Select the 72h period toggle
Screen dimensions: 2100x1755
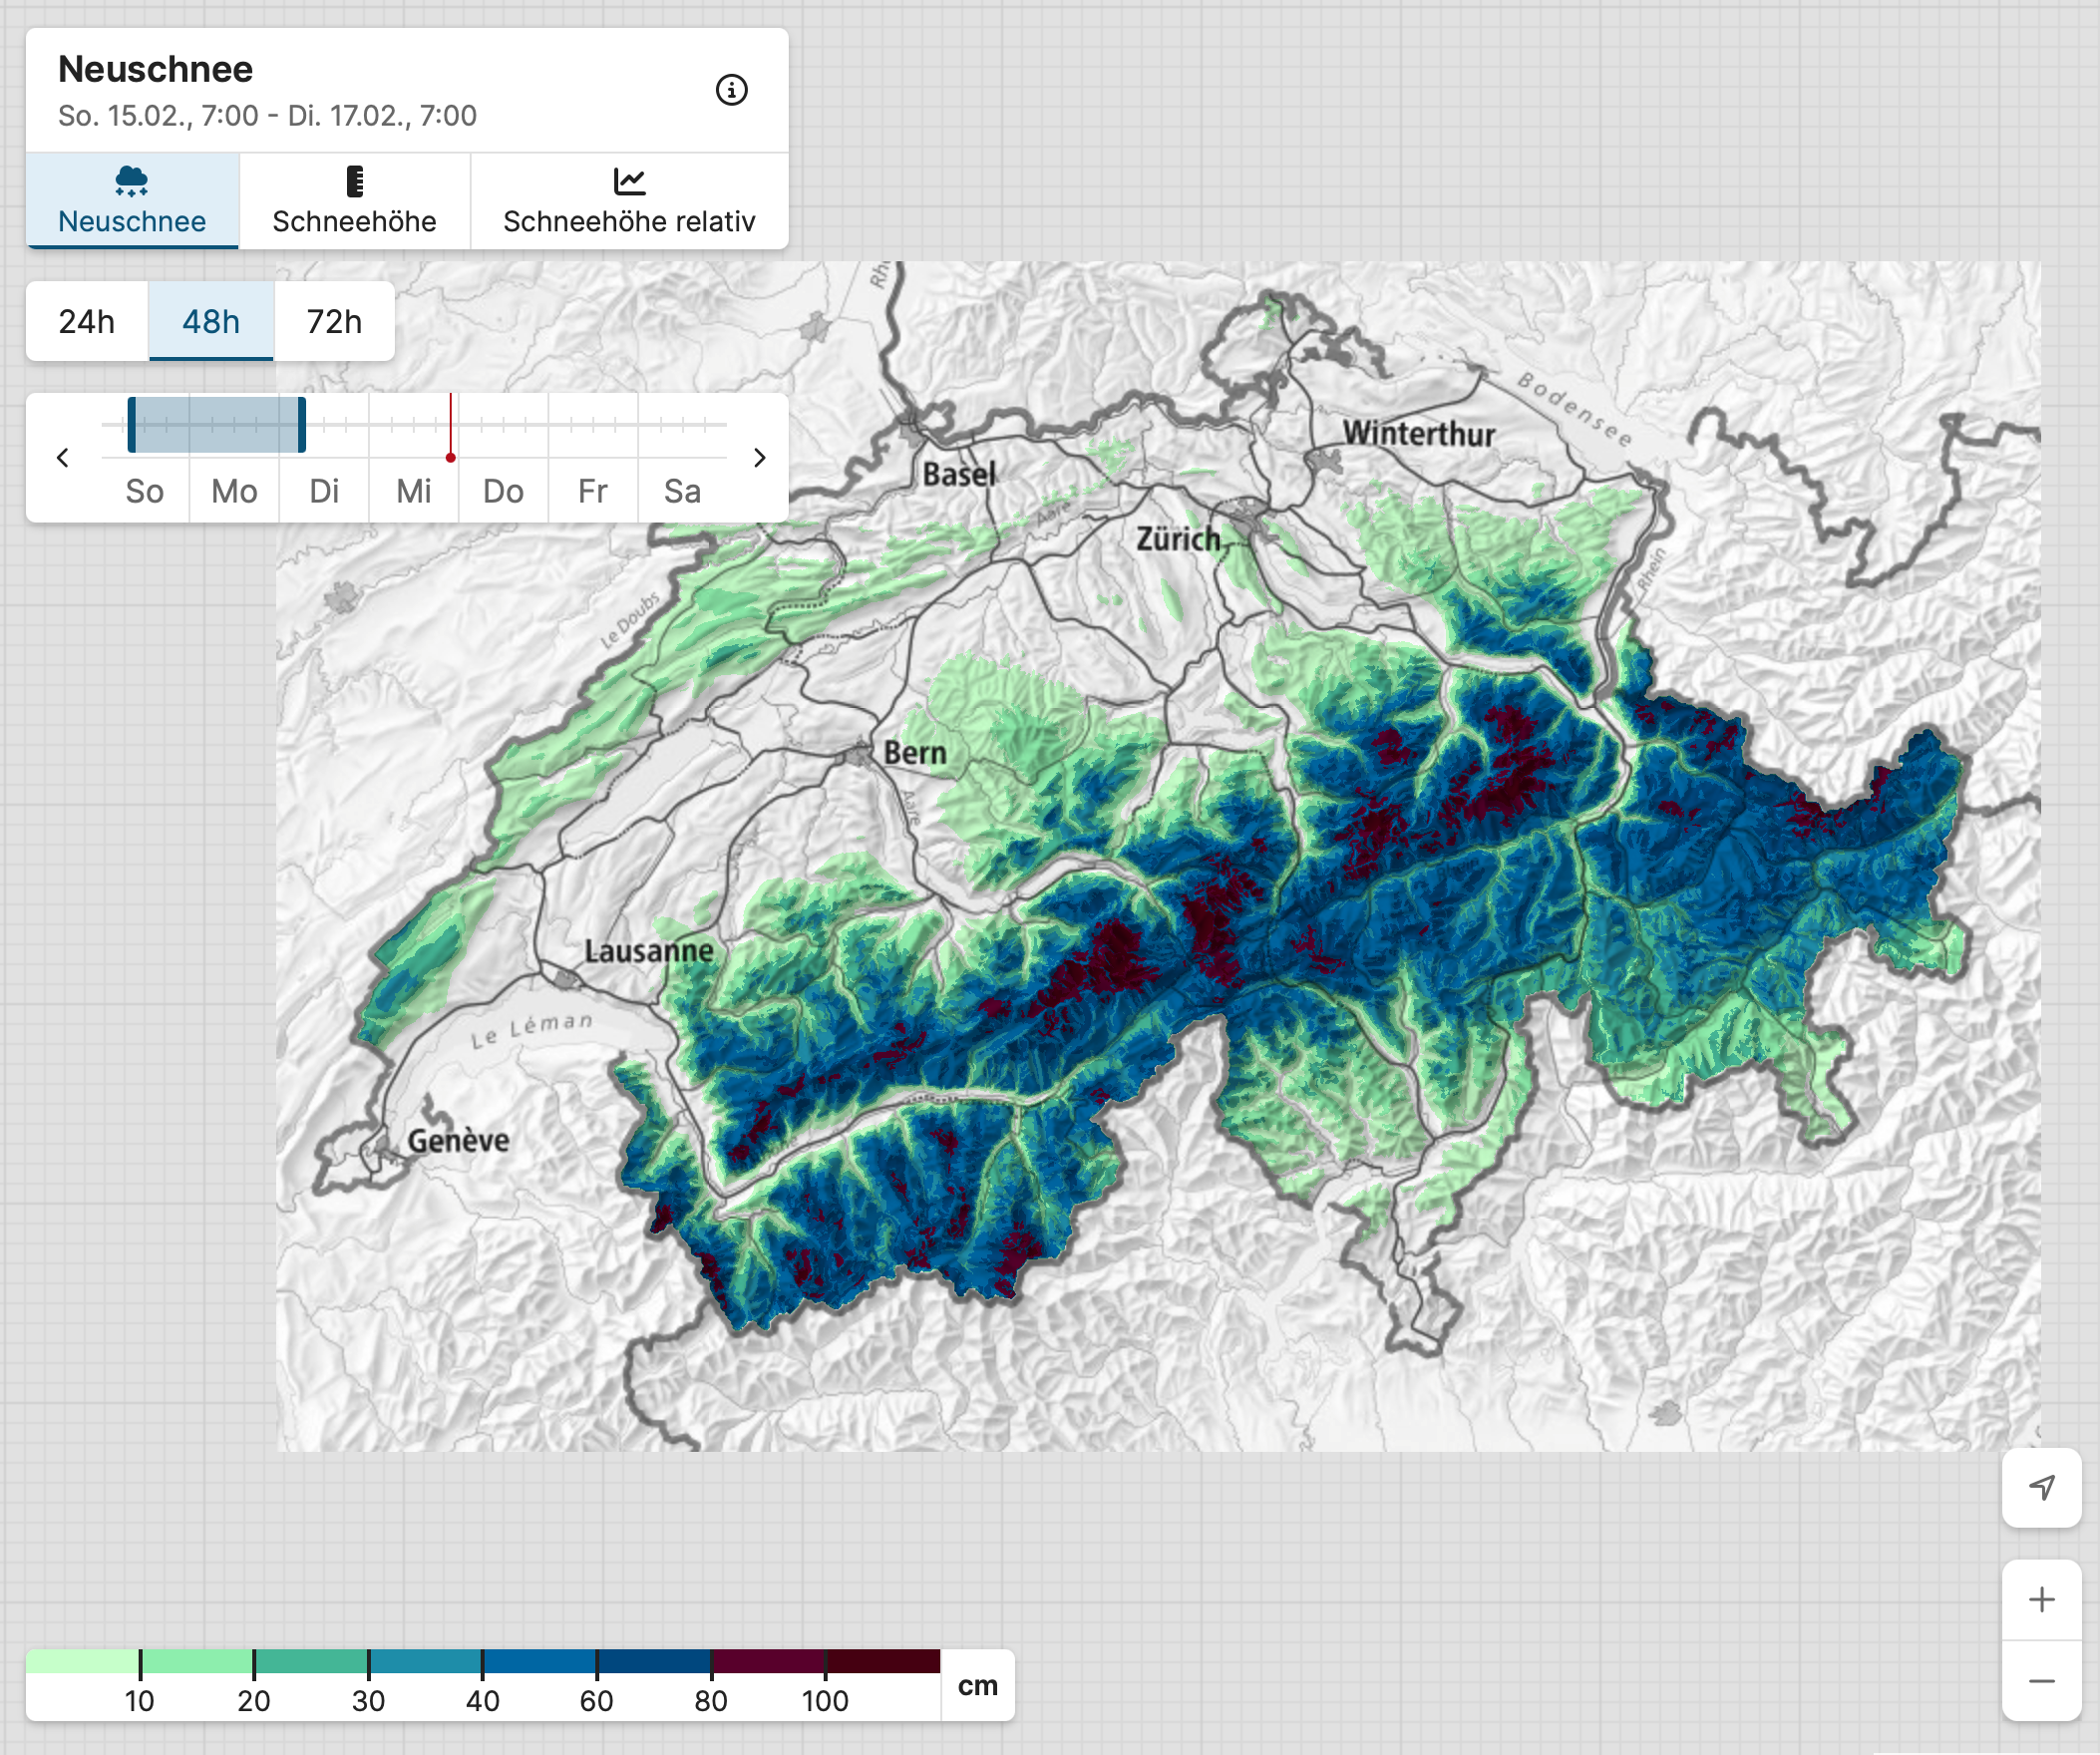pyautogui.click(x=334, y=322)
